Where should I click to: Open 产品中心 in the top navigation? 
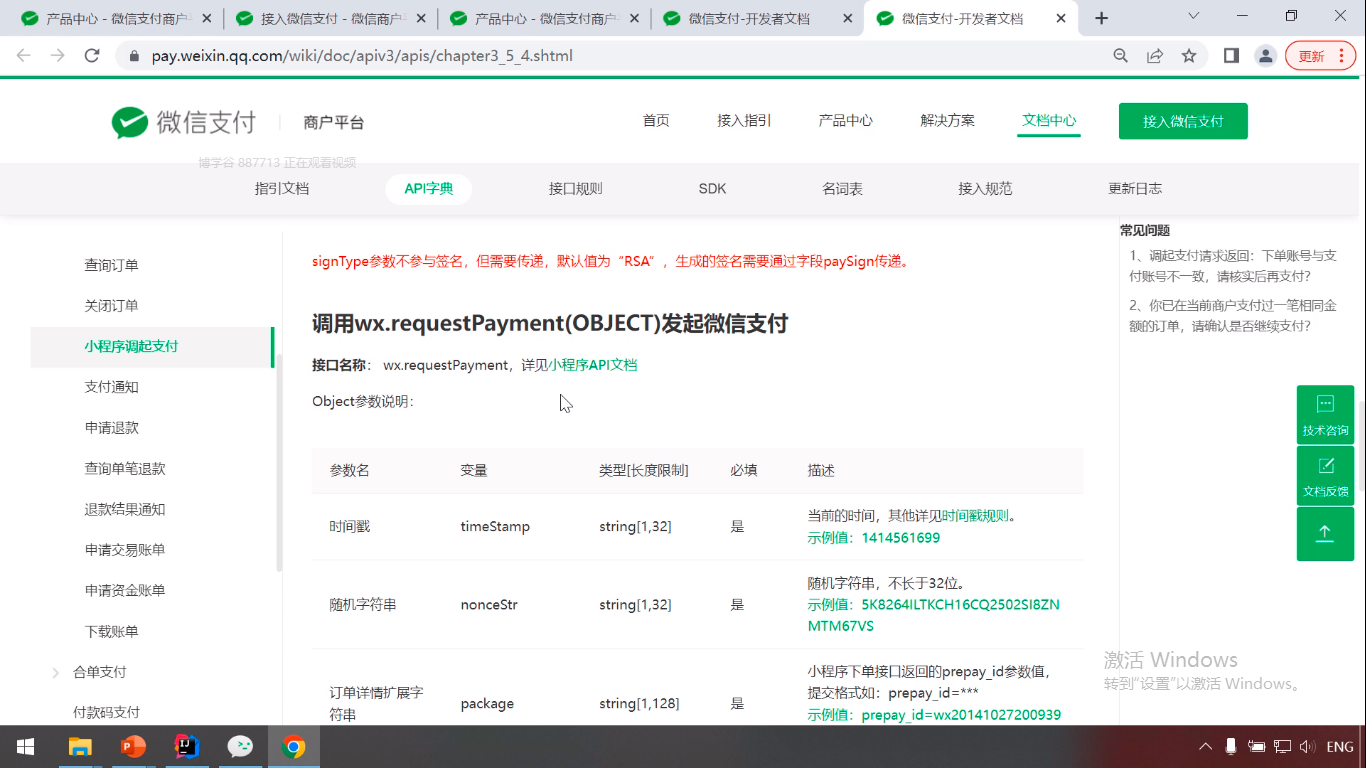(x=845, y=121)
